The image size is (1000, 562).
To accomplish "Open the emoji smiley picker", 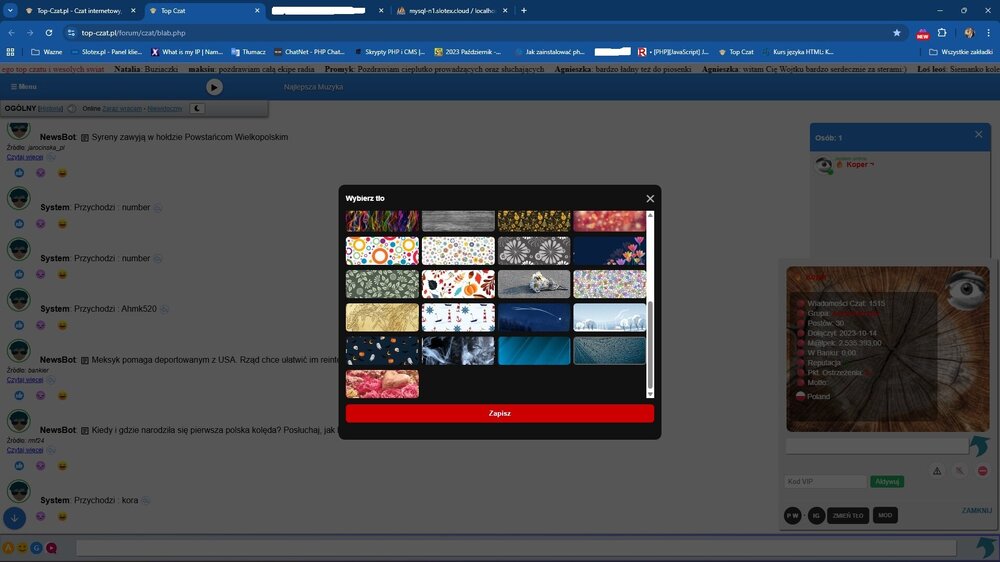I will pos(22,548).
